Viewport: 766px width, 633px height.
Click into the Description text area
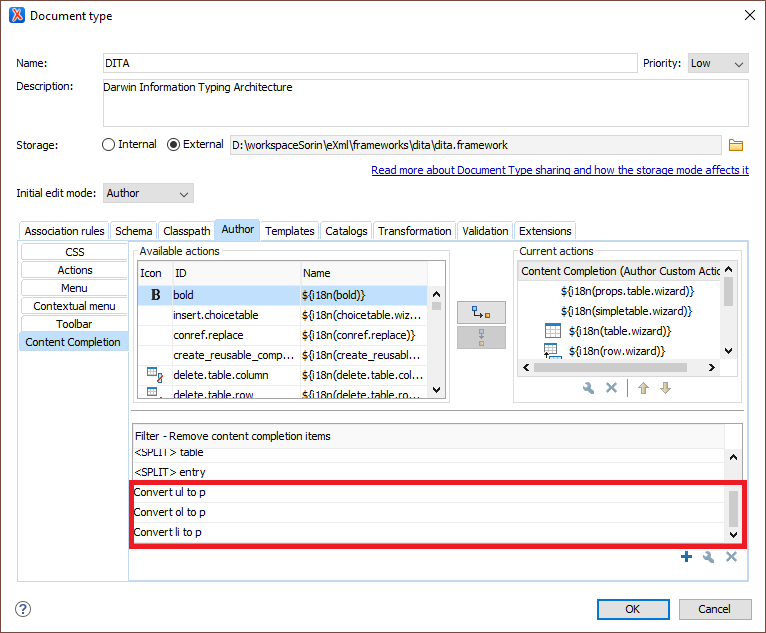pos(426,103)
